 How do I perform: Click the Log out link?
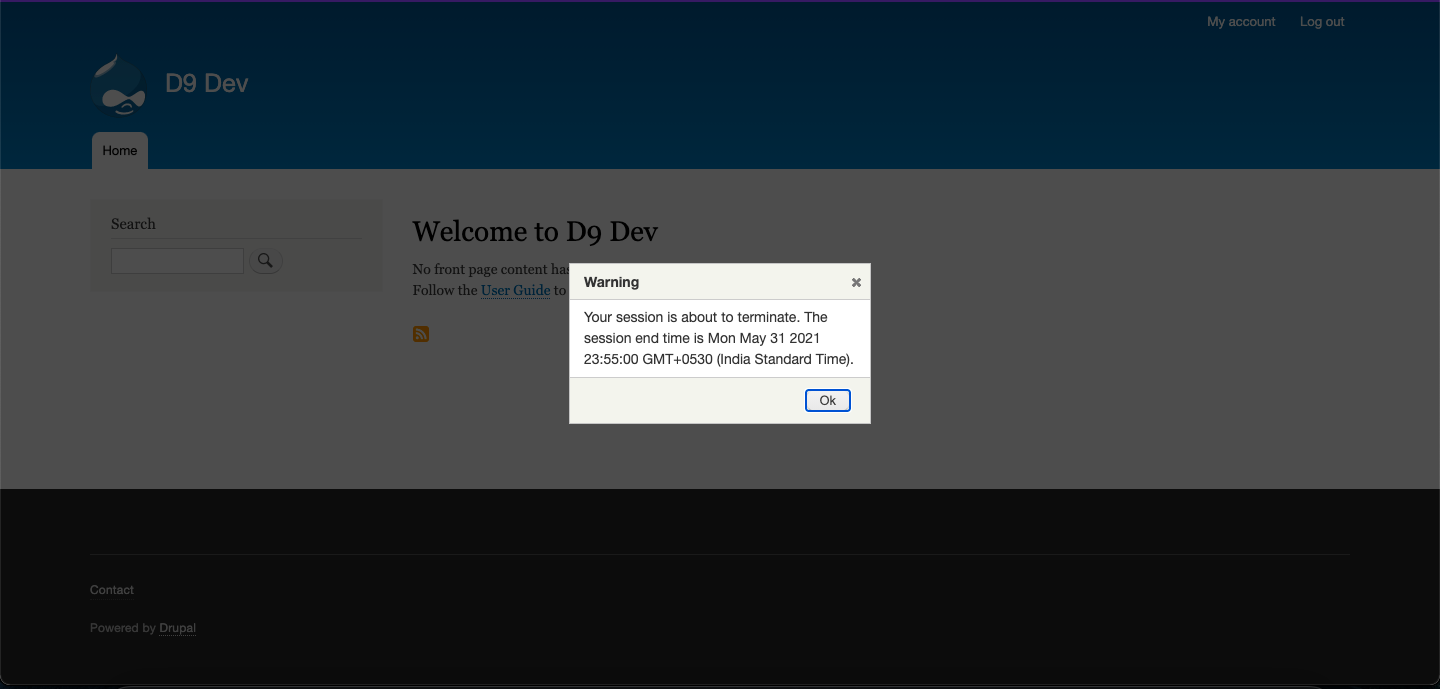click(x=1322, y=22)
